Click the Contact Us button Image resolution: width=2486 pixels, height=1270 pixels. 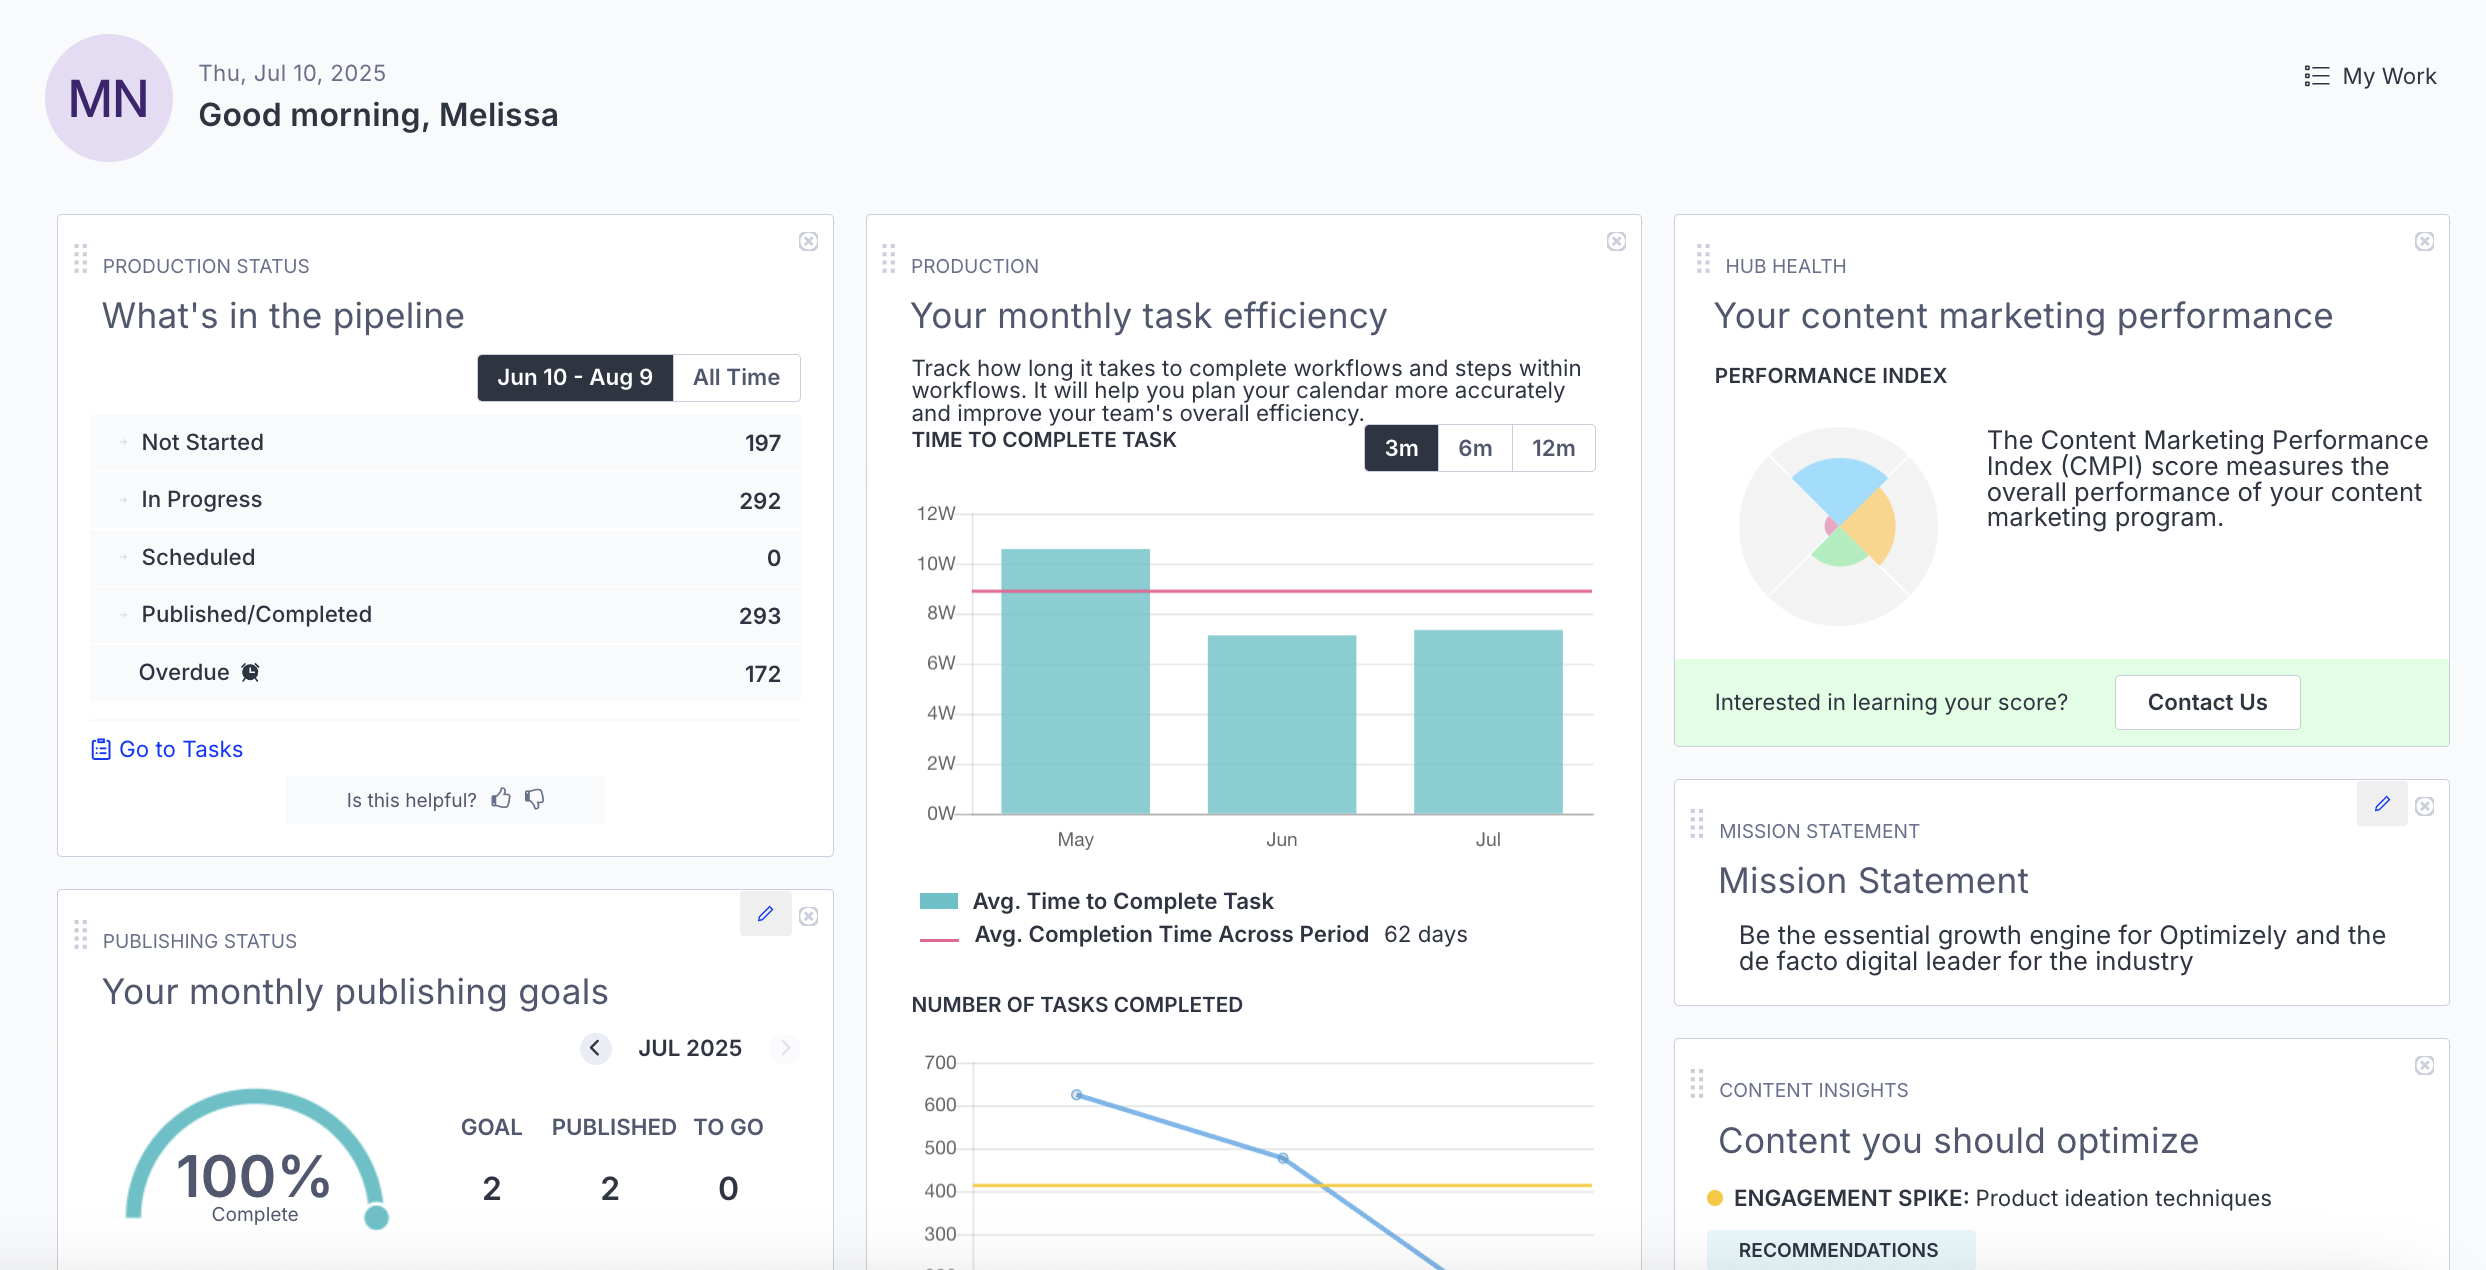pyautogui.click(x=2207, y=702)
